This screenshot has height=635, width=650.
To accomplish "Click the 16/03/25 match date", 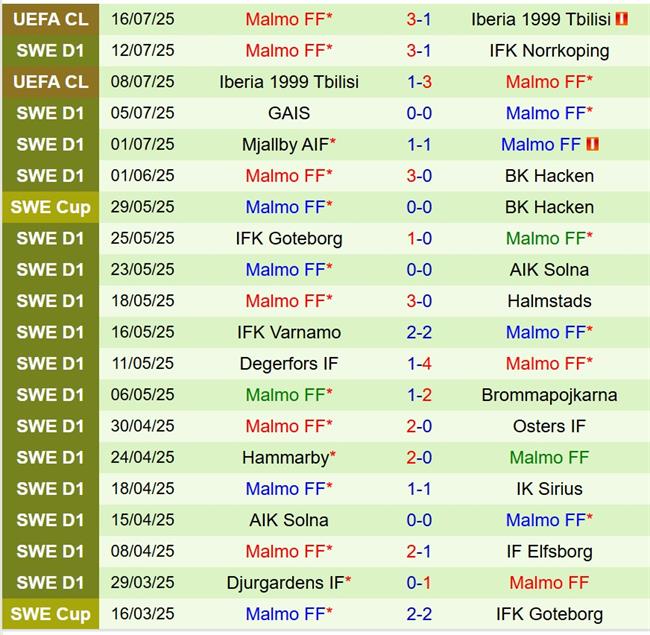I will click(x=142, y=614).
